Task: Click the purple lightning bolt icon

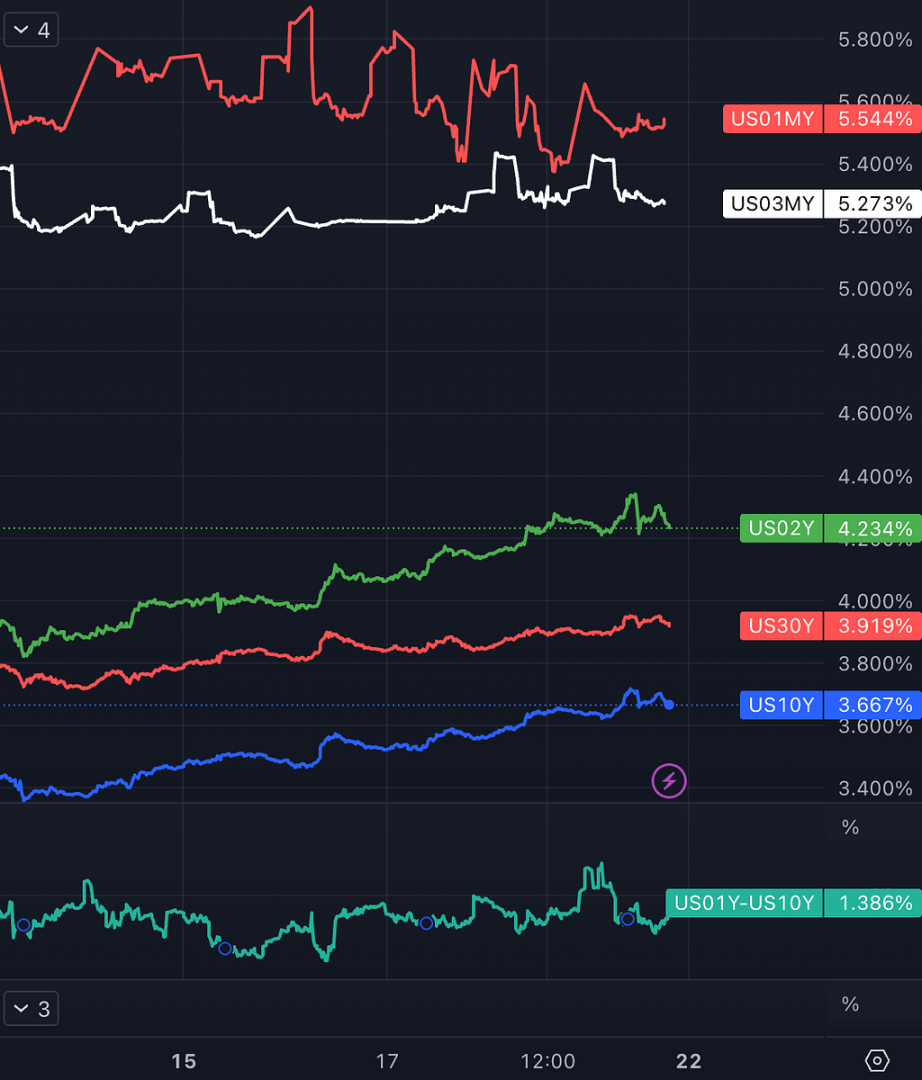Action: tap(669, 780)
